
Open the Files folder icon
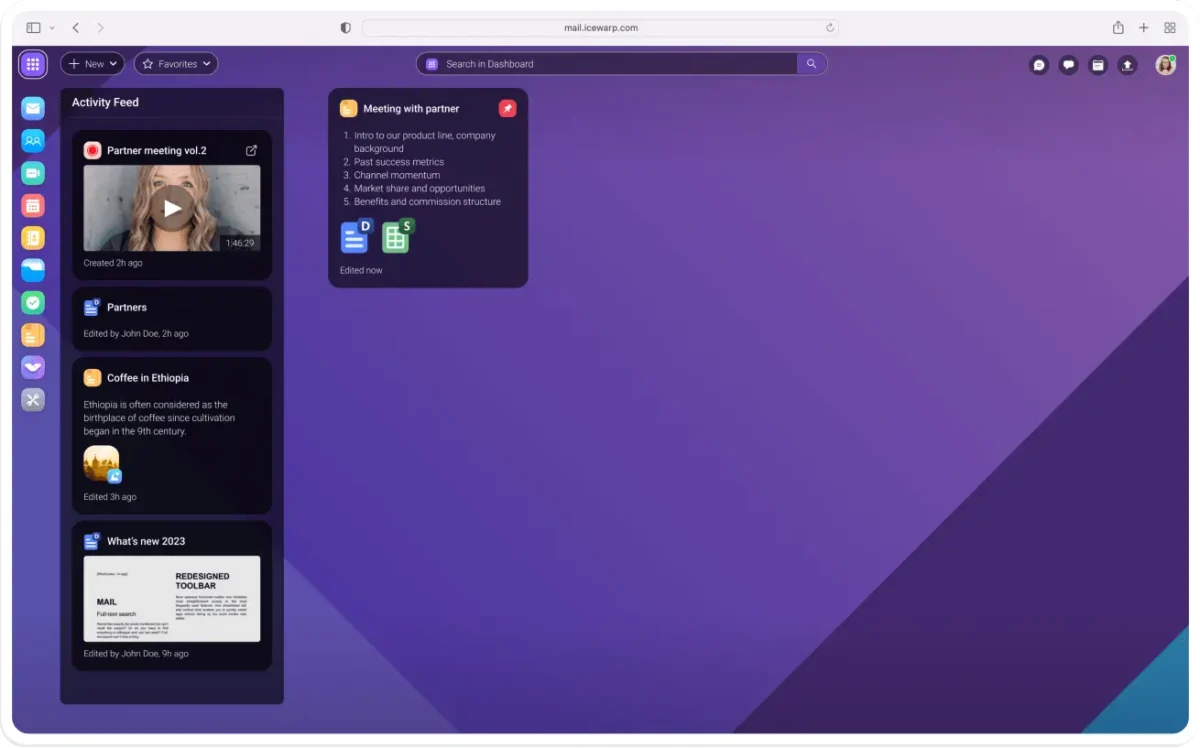(x=33, y=270)
